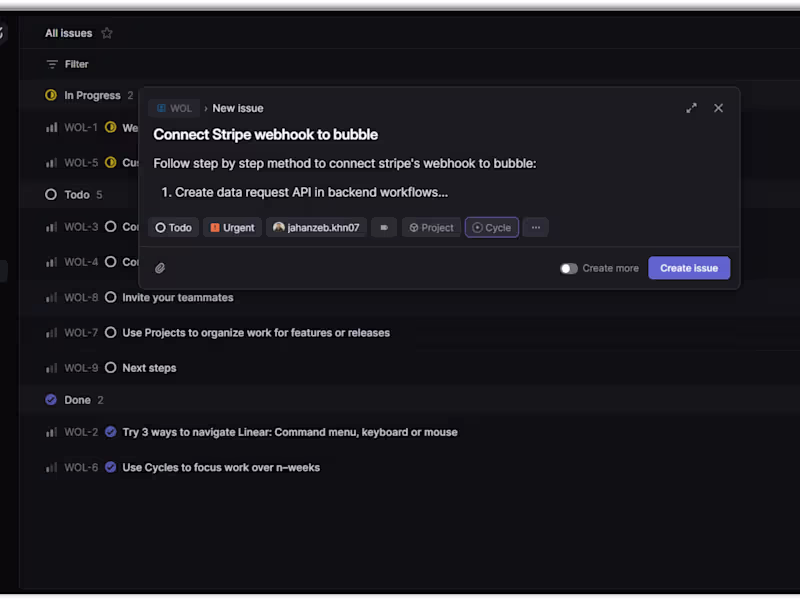Open the Project selector
Screen dimensions: 800x600
point(431,228)
